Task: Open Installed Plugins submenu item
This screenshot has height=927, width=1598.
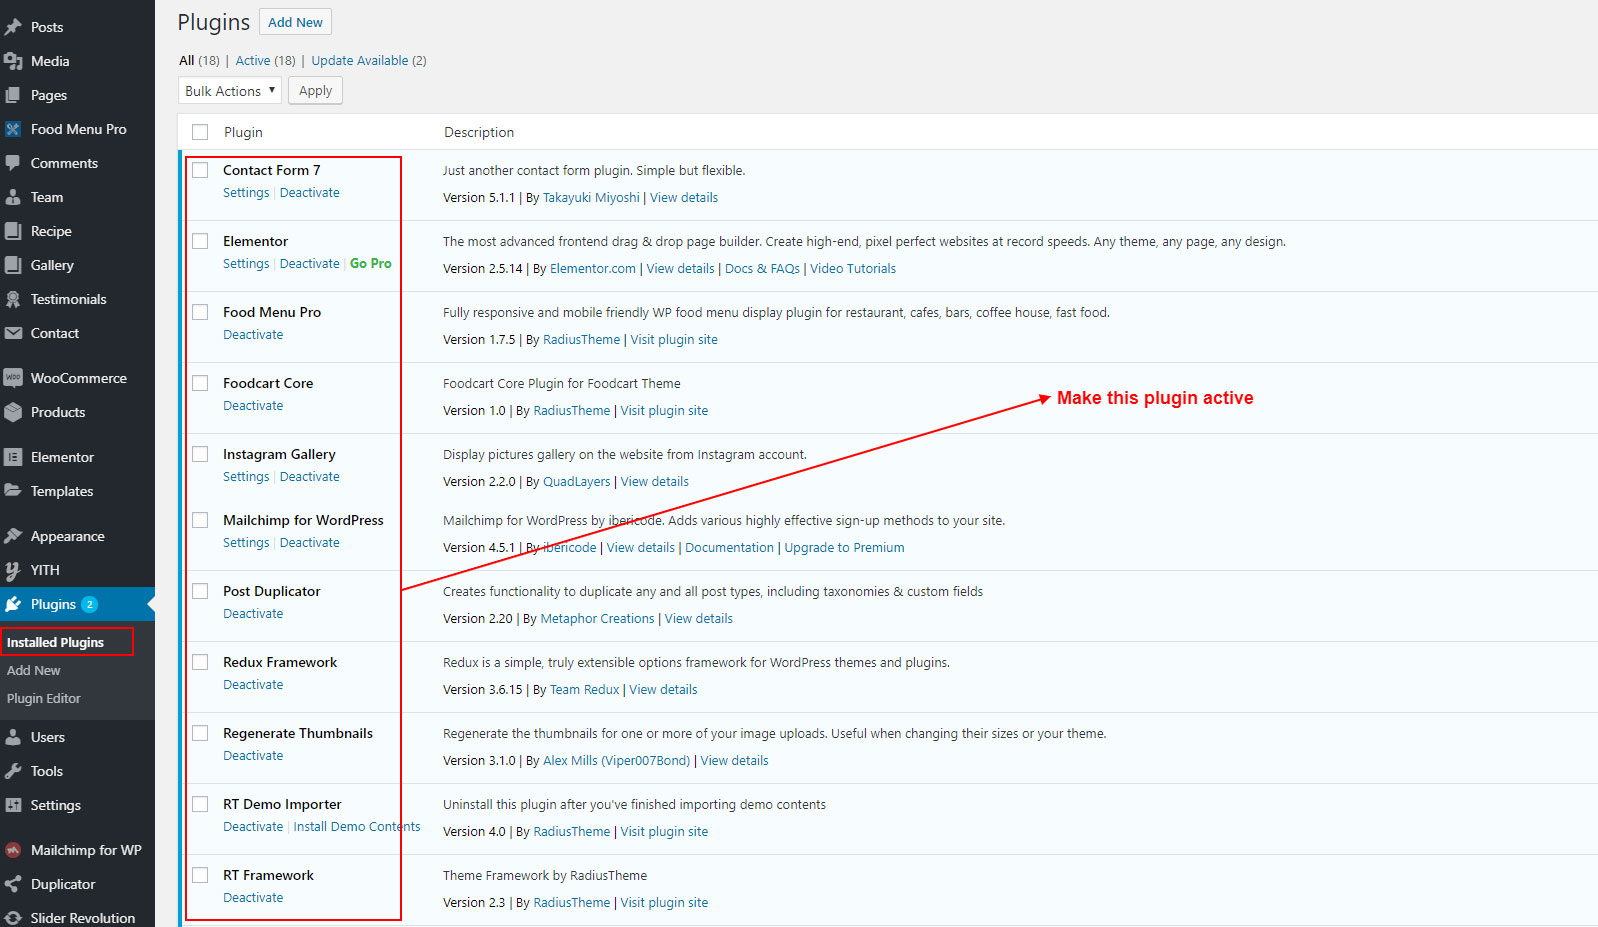Action: (x=55, y=642)
